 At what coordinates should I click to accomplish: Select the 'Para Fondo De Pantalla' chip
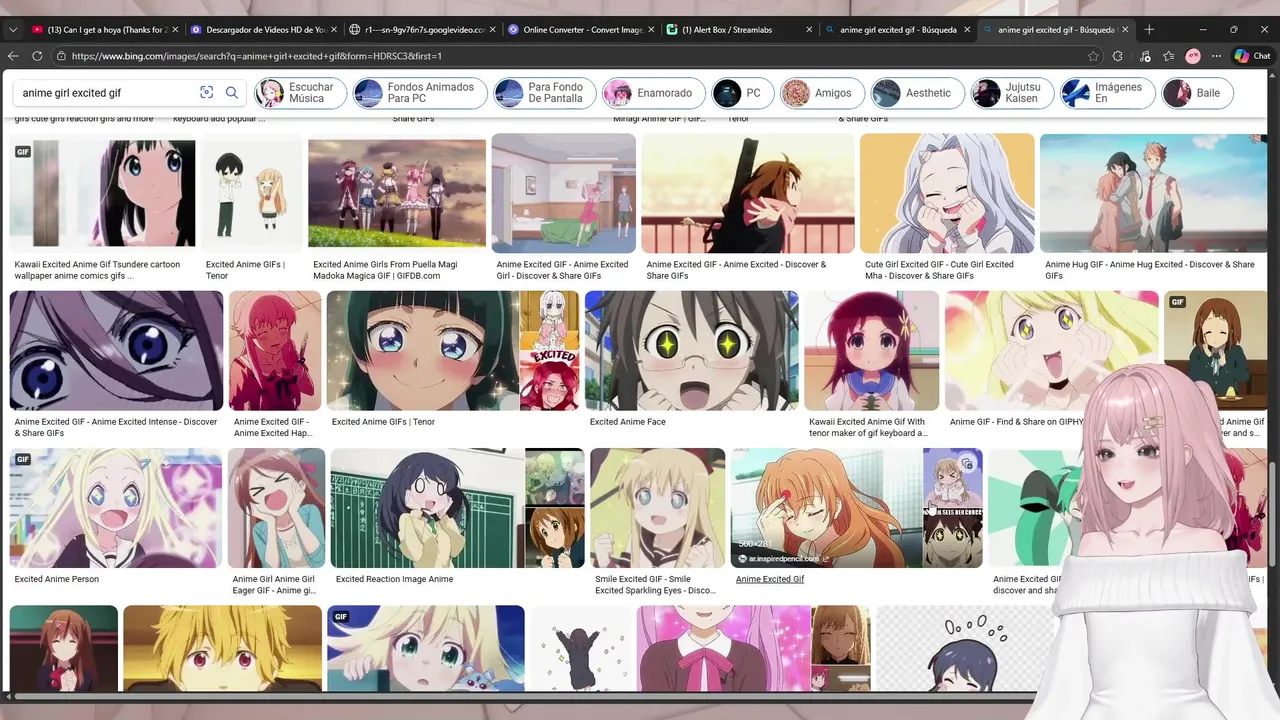[x=545, y=93]
